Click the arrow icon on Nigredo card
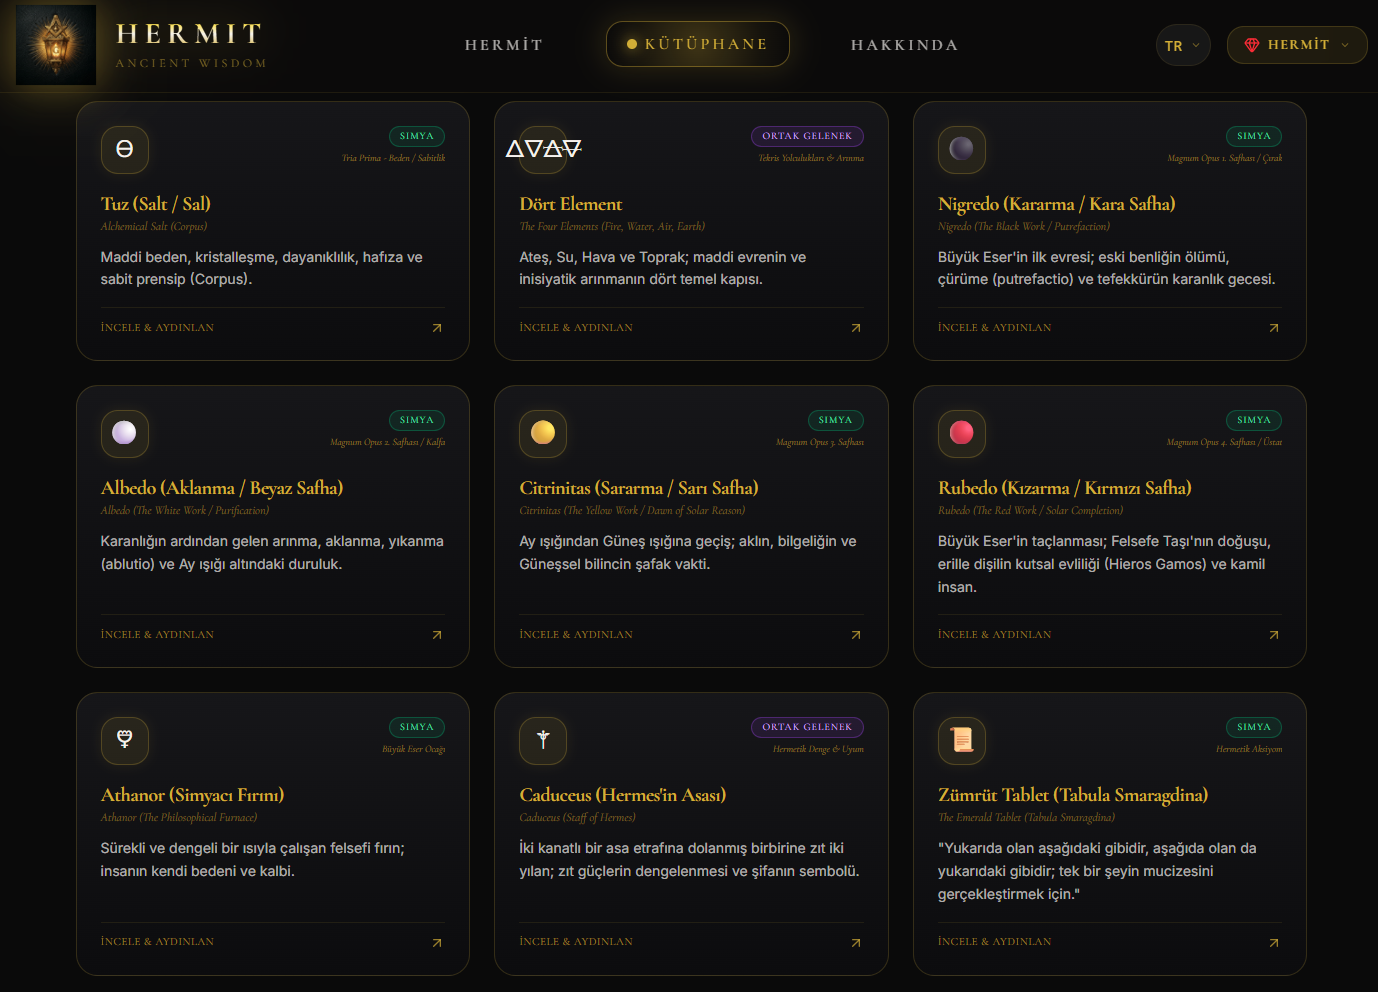The image size is (1378, 992). (x=1274, y=328)
